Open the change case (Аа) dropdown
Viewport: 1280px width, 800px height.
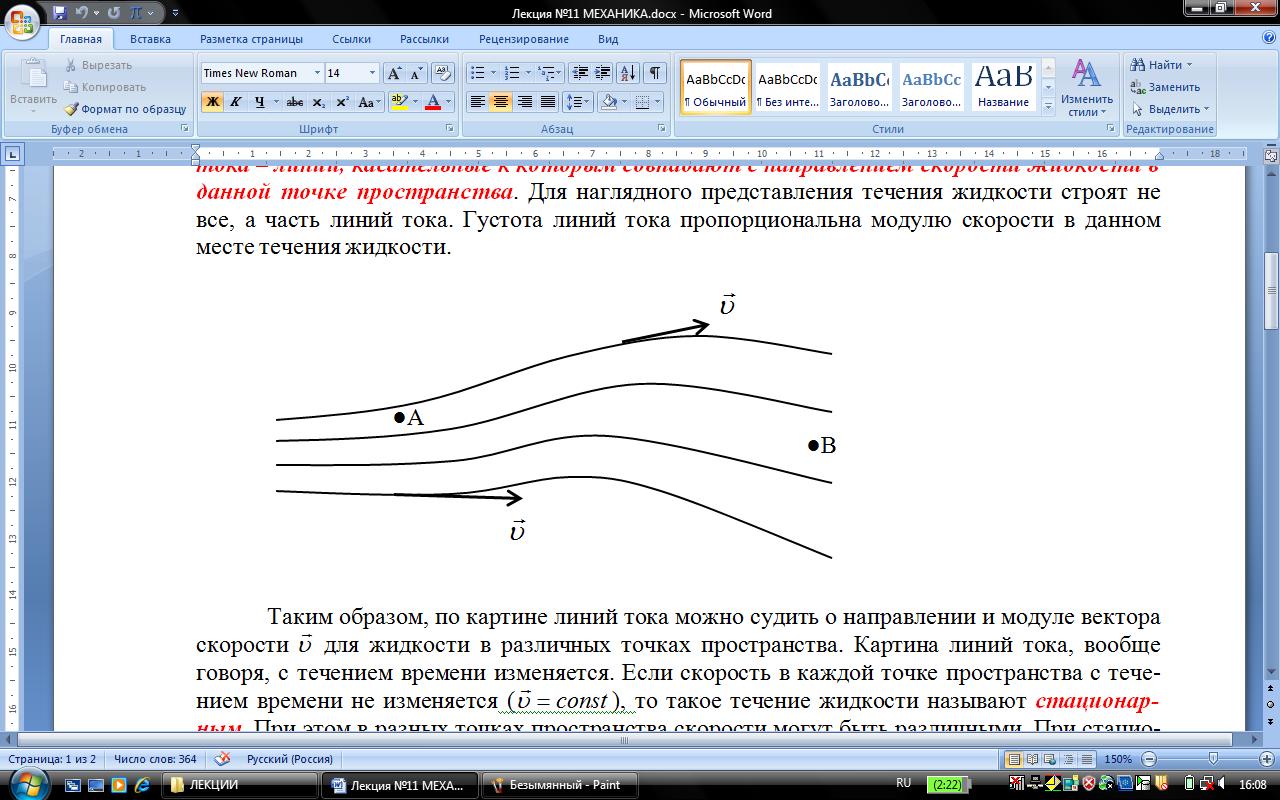(x=369, y=102)
